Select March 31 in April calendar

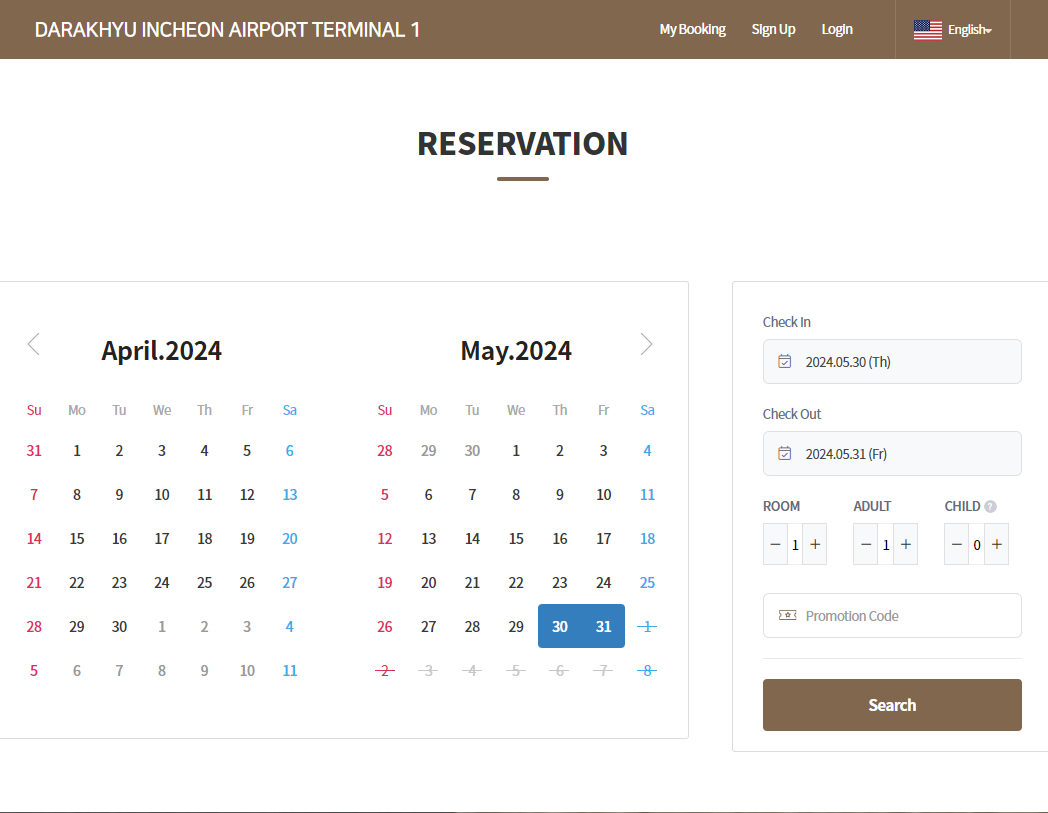coord(34,451)
